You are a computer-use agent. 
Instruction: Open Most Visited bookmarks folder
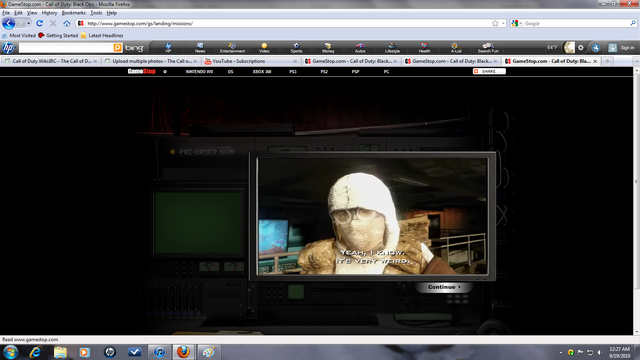pyautogui.click(x=19, y=36)
